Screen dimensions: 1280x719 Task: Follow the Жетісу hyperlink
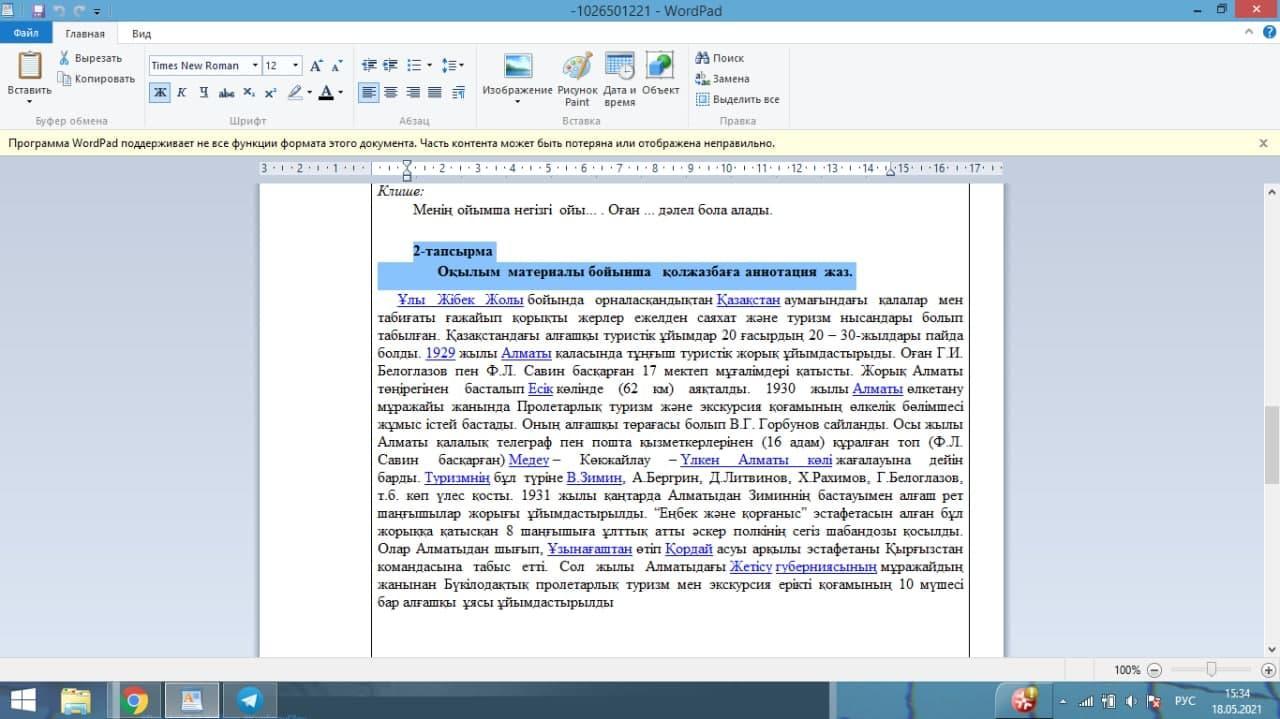tap(750, 567)
